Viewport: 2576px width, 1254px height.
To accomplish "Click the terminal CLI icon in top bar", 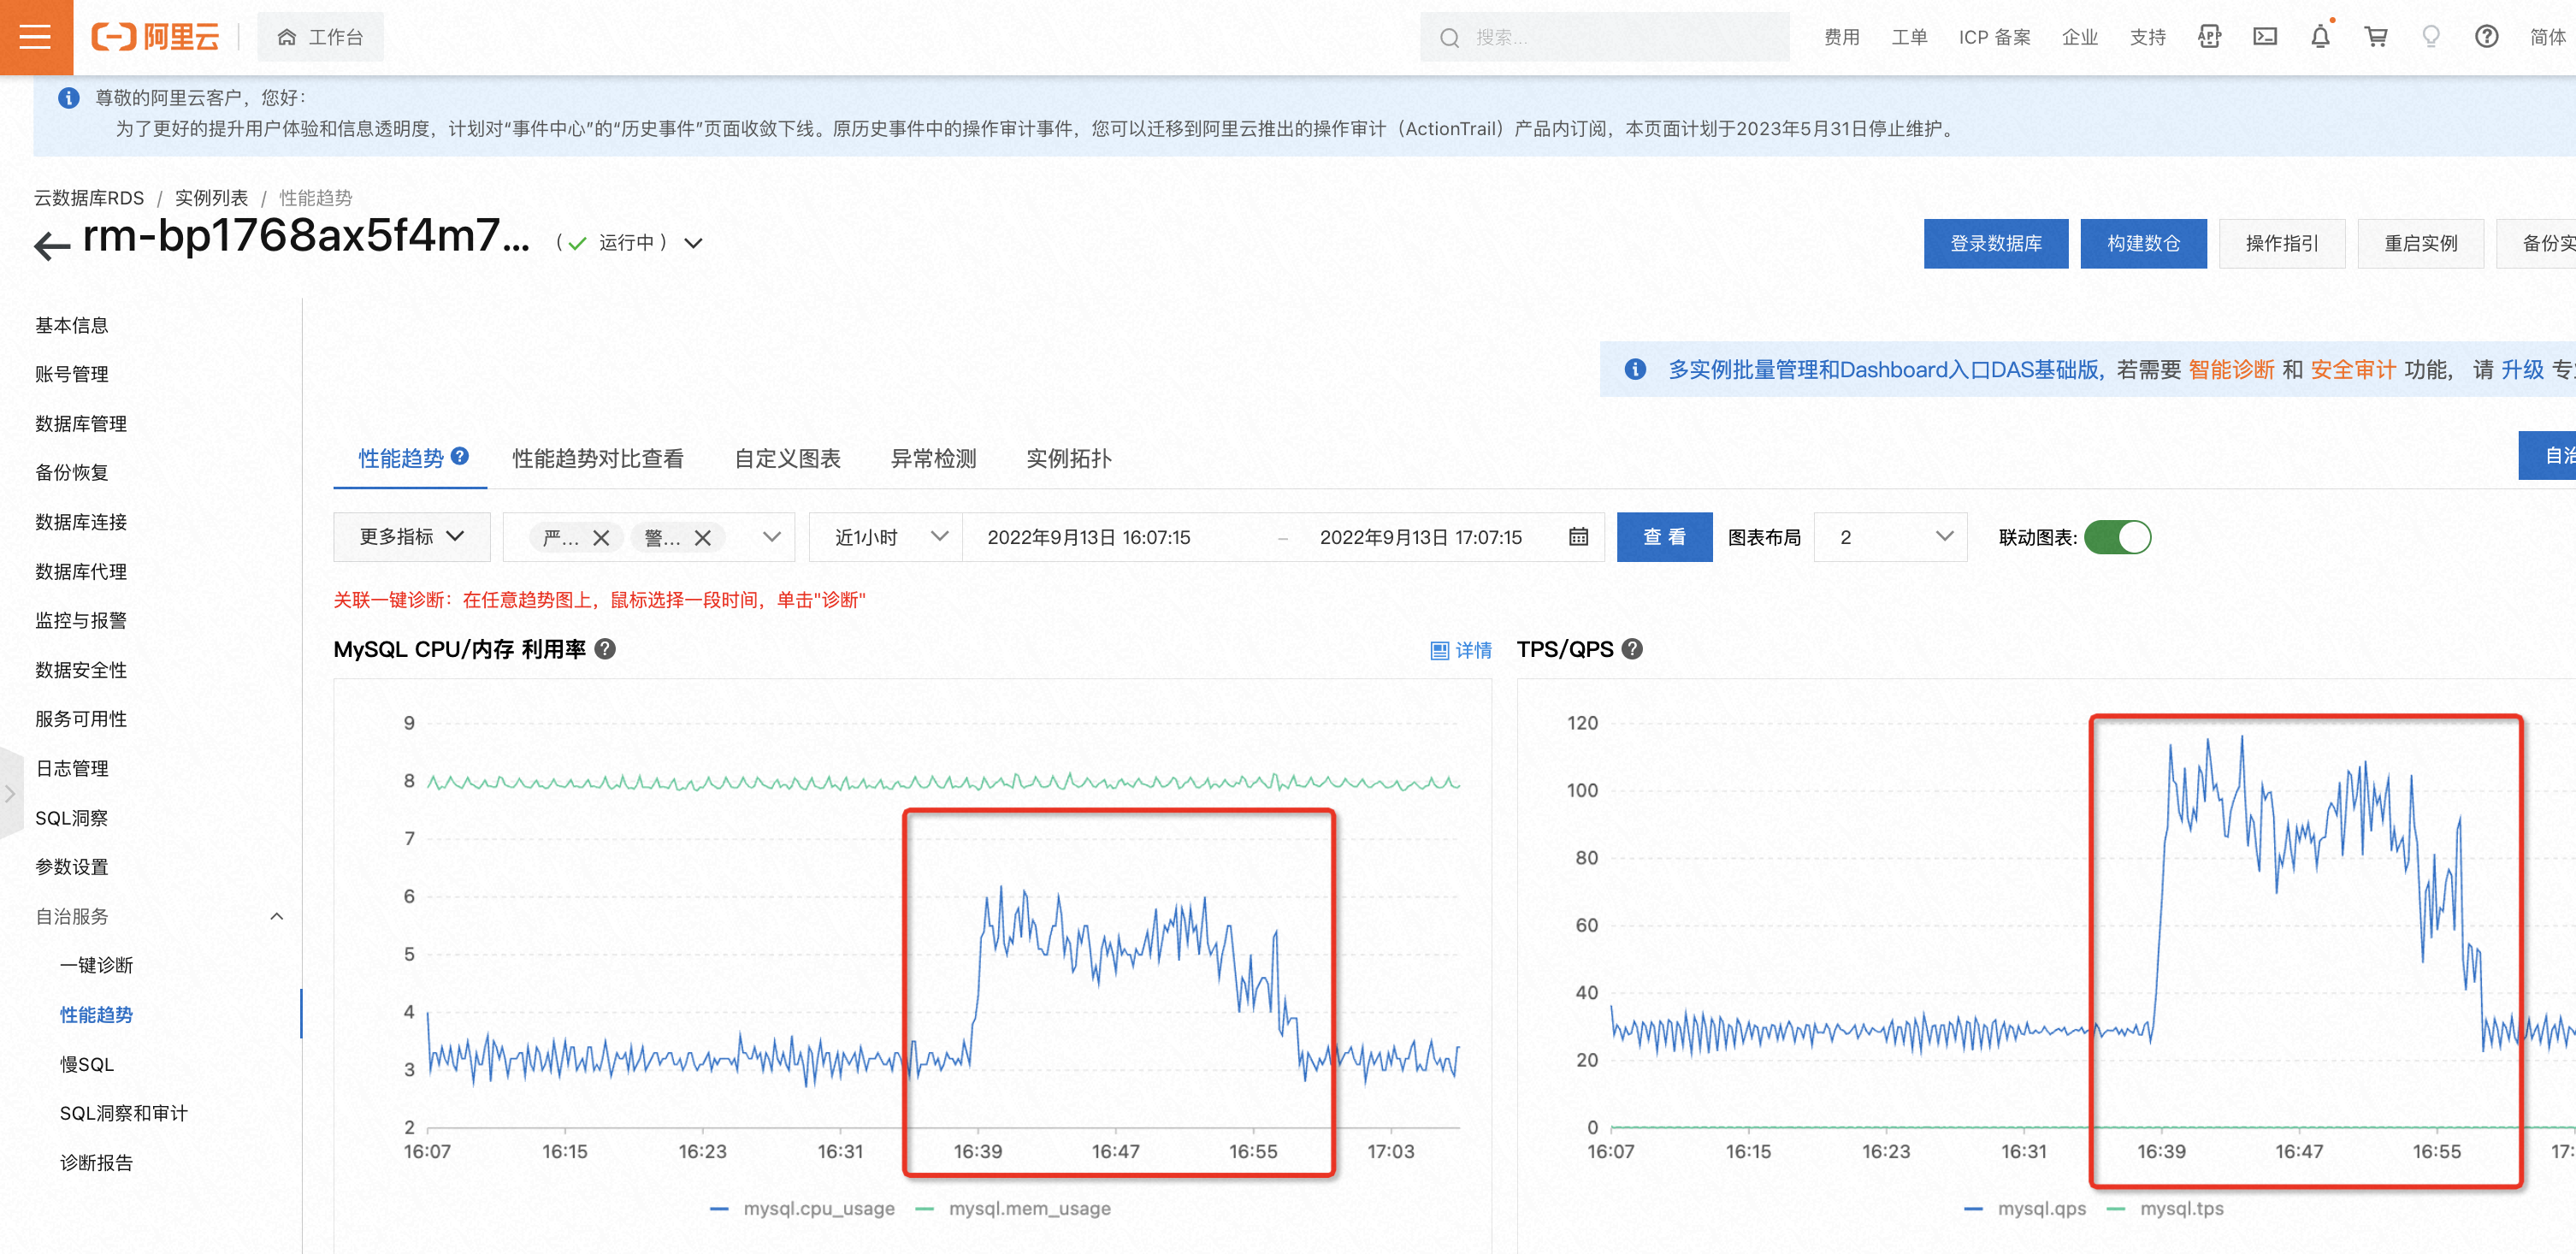I will (x=2265, y=37).
